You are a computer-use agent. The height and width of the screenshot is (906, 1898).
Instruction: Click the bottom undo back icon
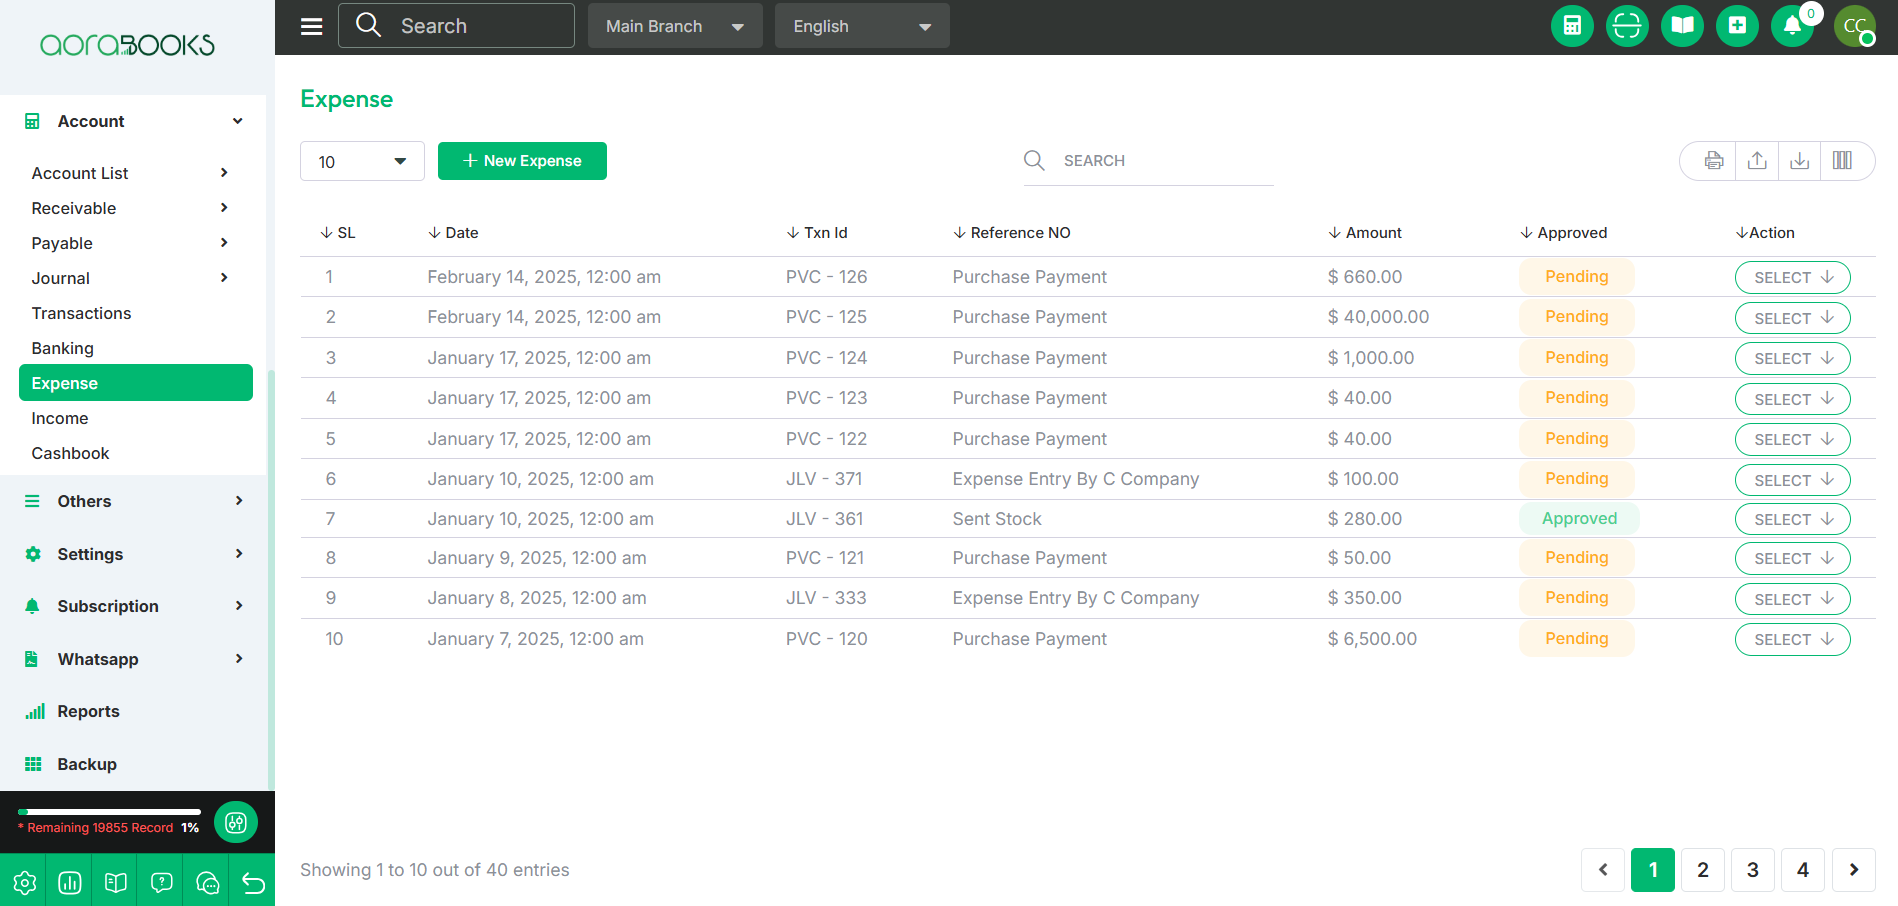click(x=253, y=882)
